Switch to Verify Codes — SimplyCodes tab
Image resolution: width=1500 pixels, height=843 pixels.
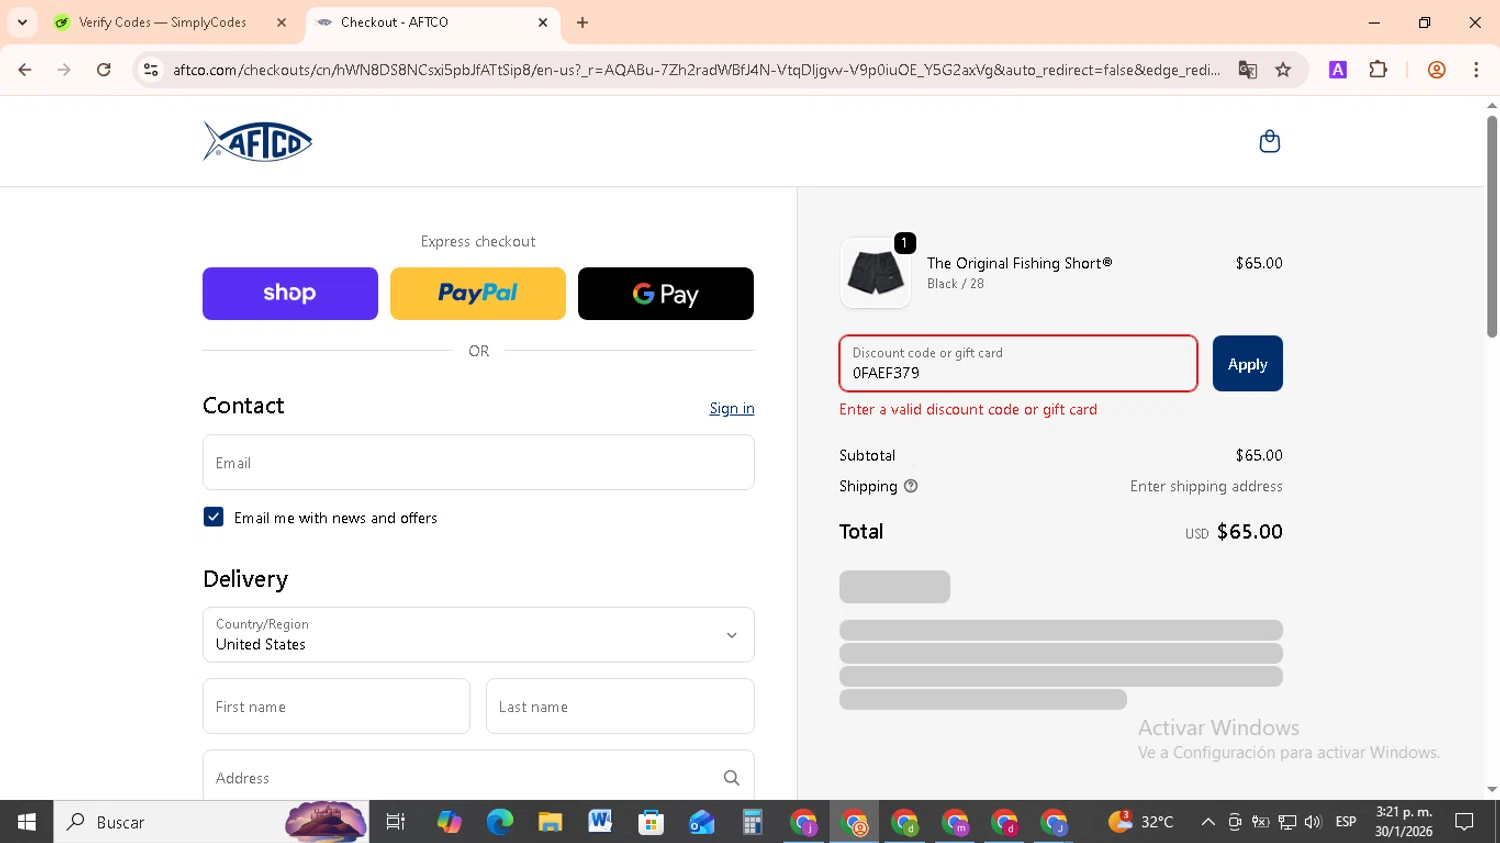pos(162,22)
